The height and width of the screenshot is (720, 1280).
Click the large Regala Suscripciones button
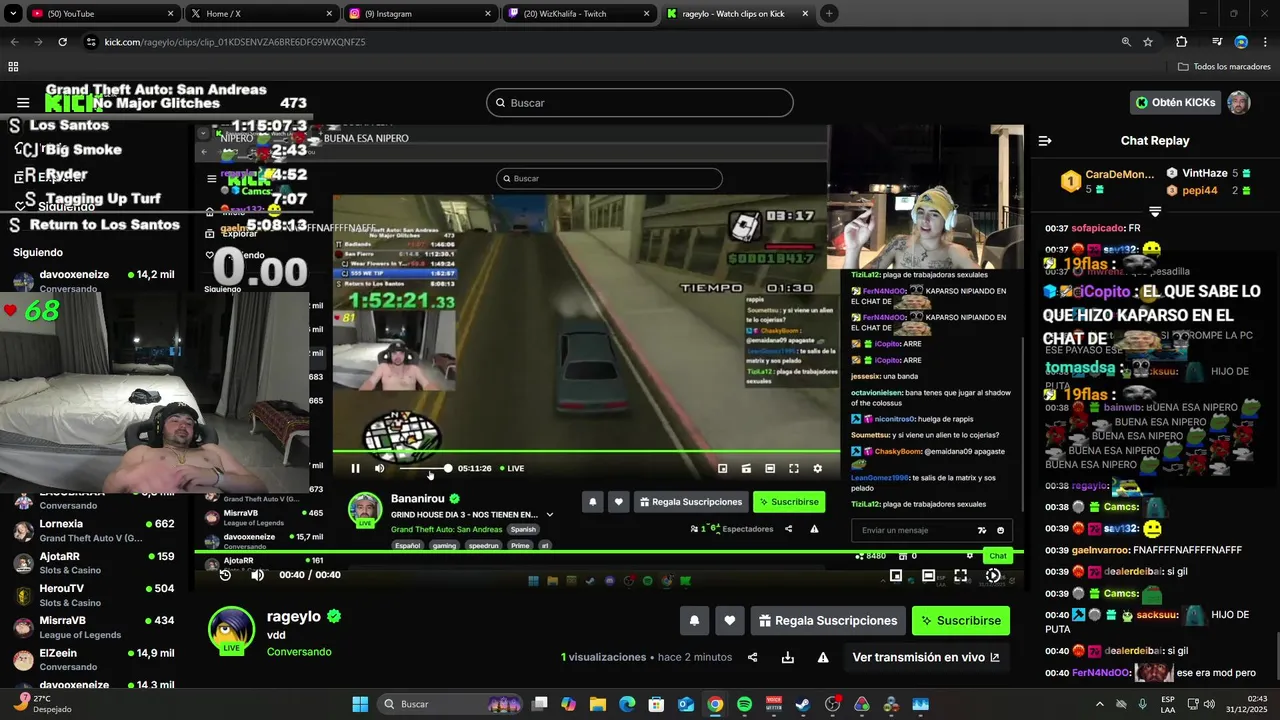tap(828, 620)
